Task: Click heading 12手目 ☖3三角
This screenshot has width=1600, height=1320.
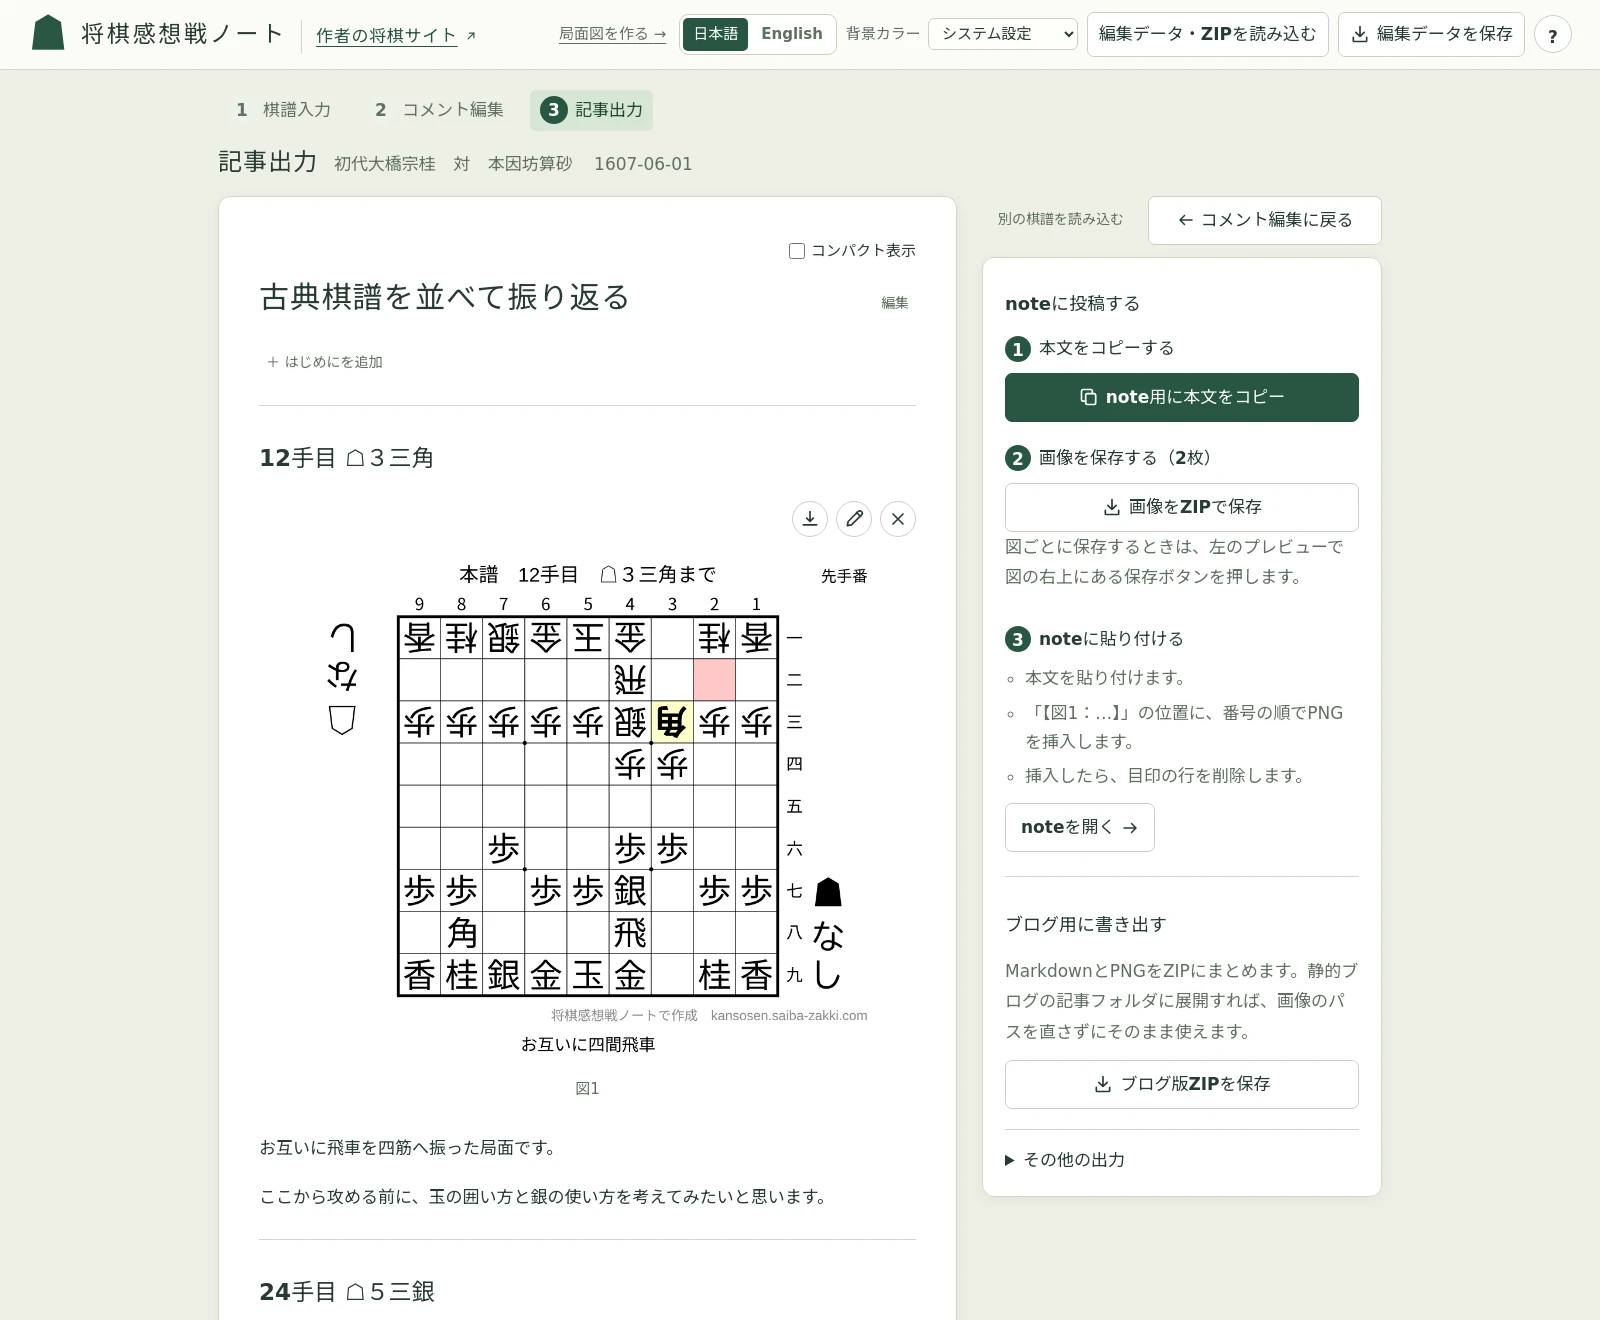Action: coord(346,458)
